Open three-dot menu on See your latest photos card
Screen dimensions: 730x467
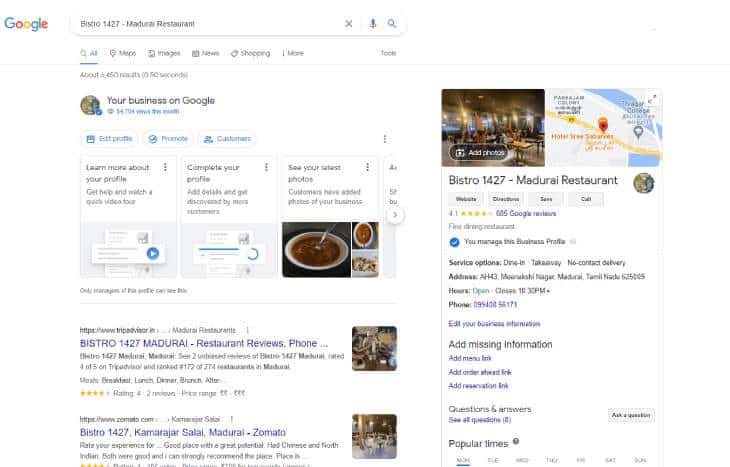[367, 167]
